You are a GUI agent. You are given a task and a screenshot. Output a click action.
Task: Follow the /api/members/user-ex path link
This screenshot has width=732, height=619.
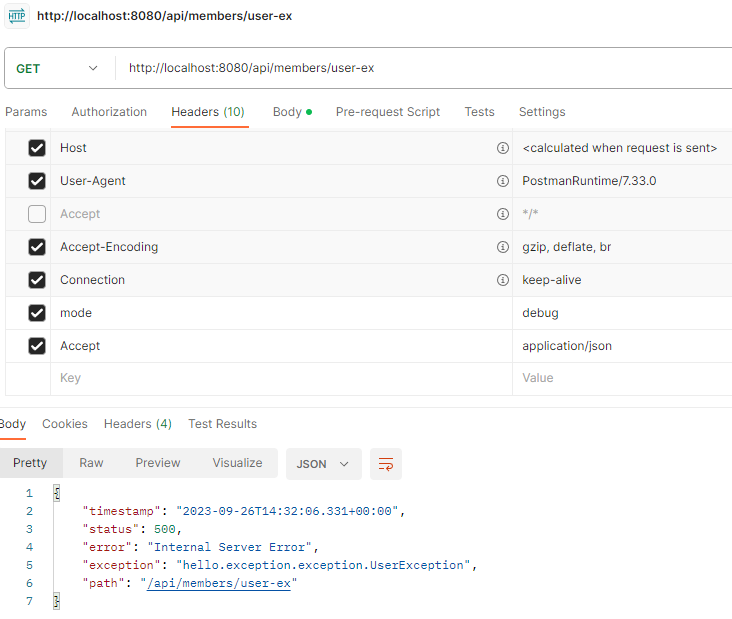218,584
